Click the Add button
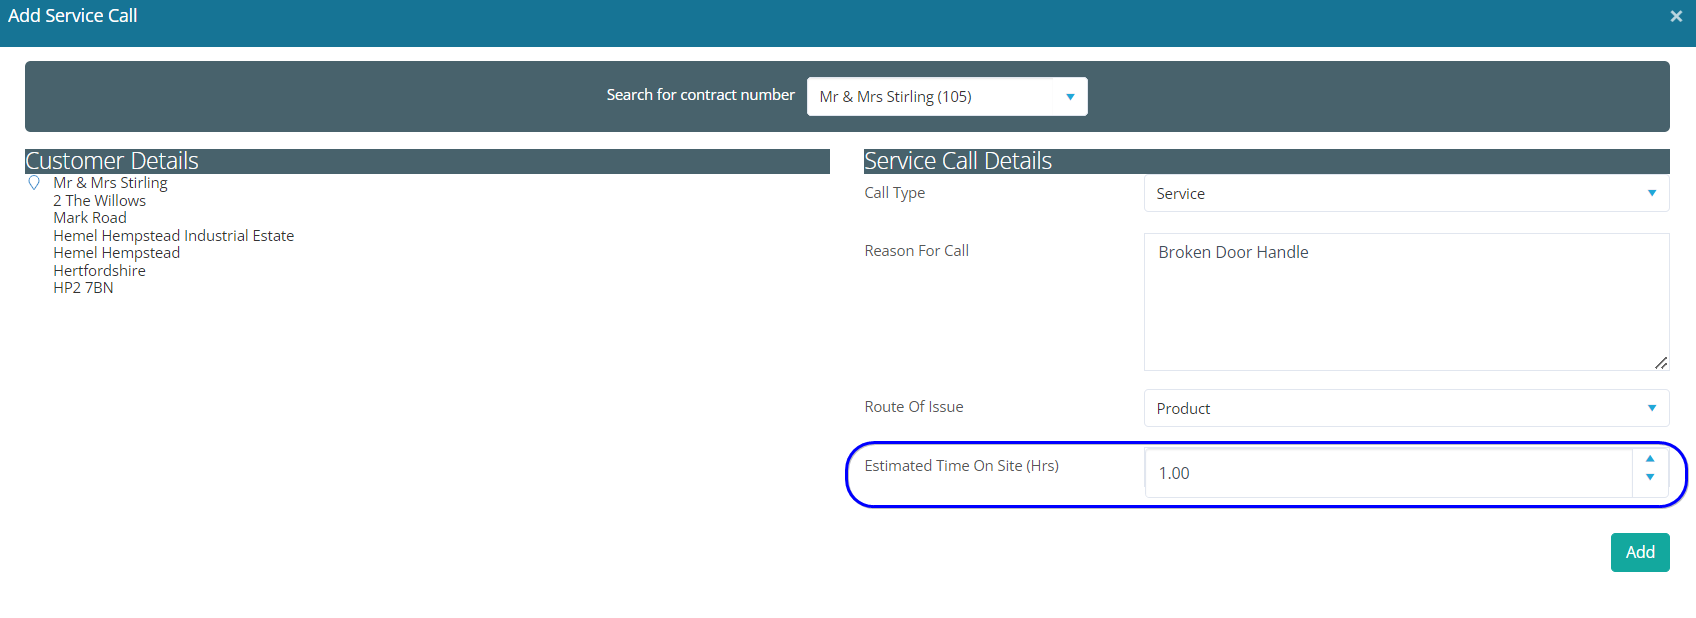This screenshot has width=1696, height=618. pos(1639,552)
